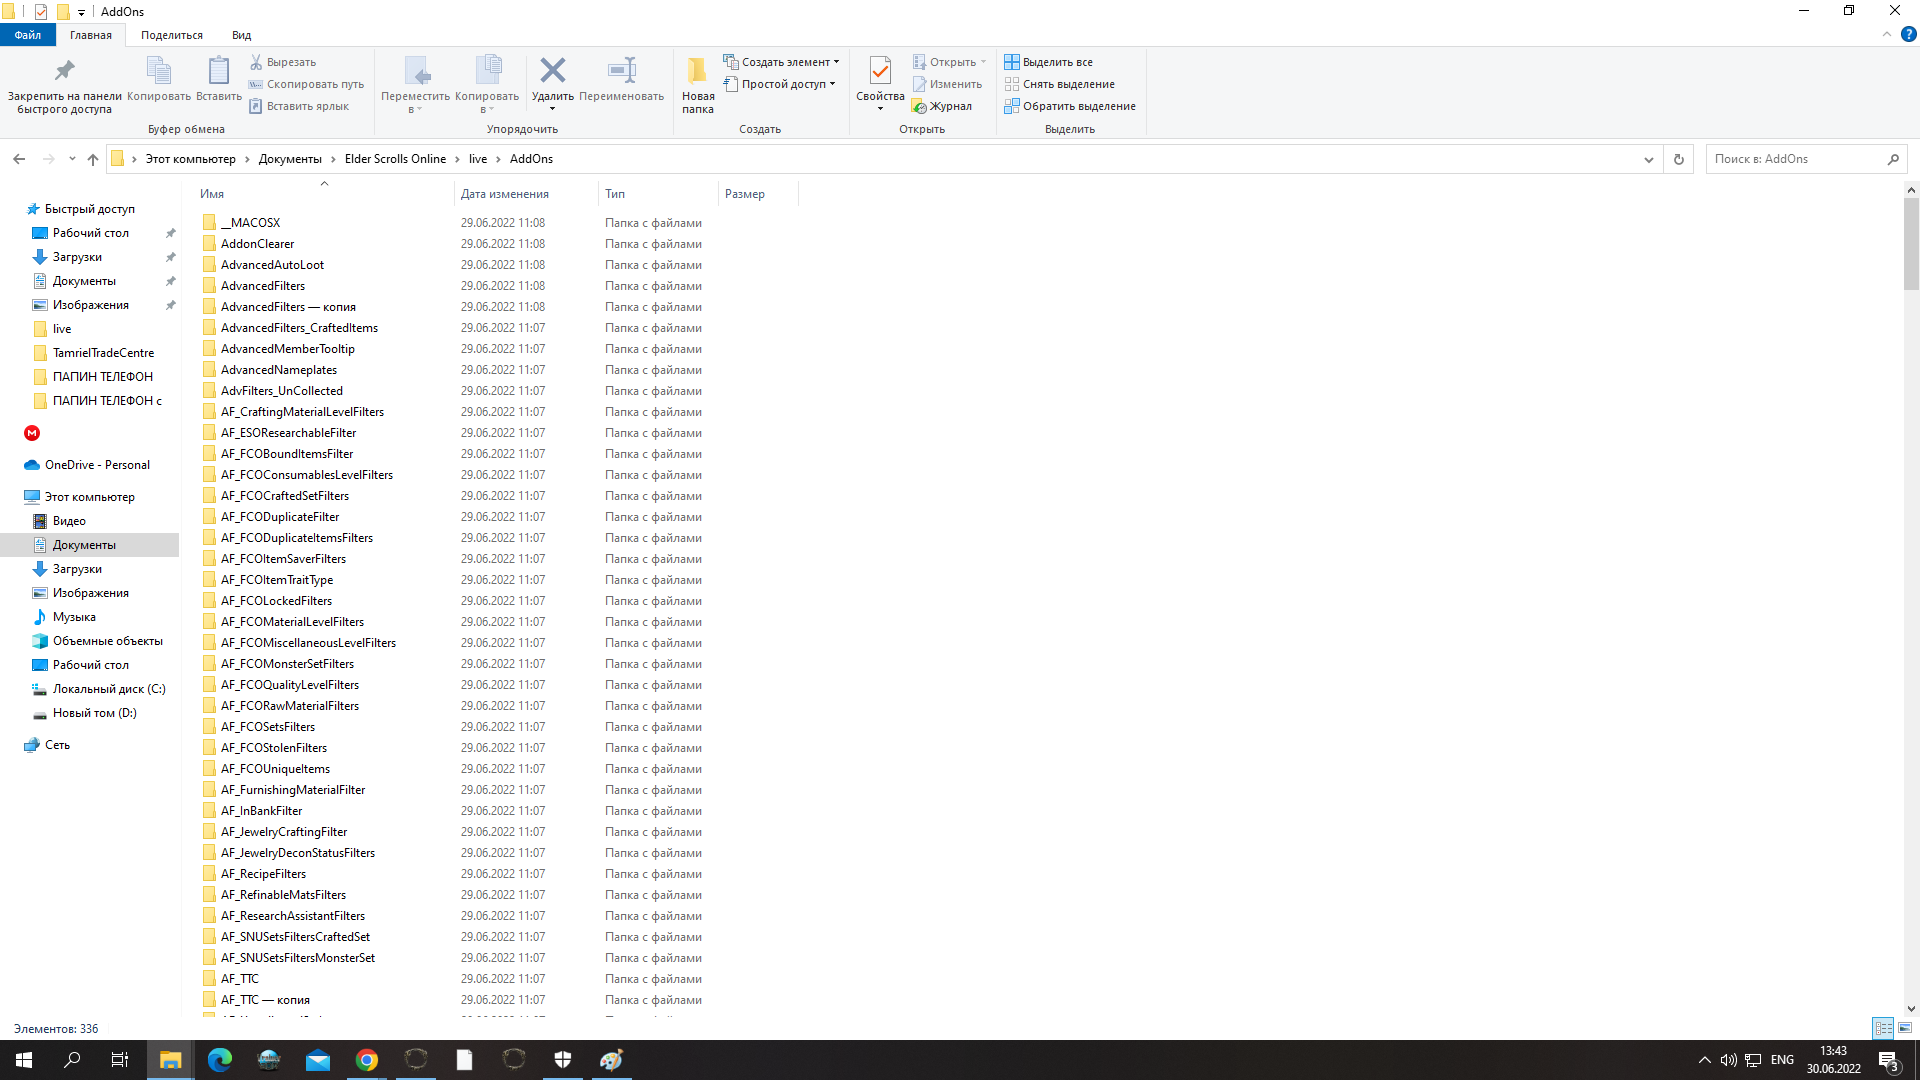Image resolution: width=1920 pixels, height=1080 pixels.
Task: Expand Простой доступ menu
Action: pos(779,84)
